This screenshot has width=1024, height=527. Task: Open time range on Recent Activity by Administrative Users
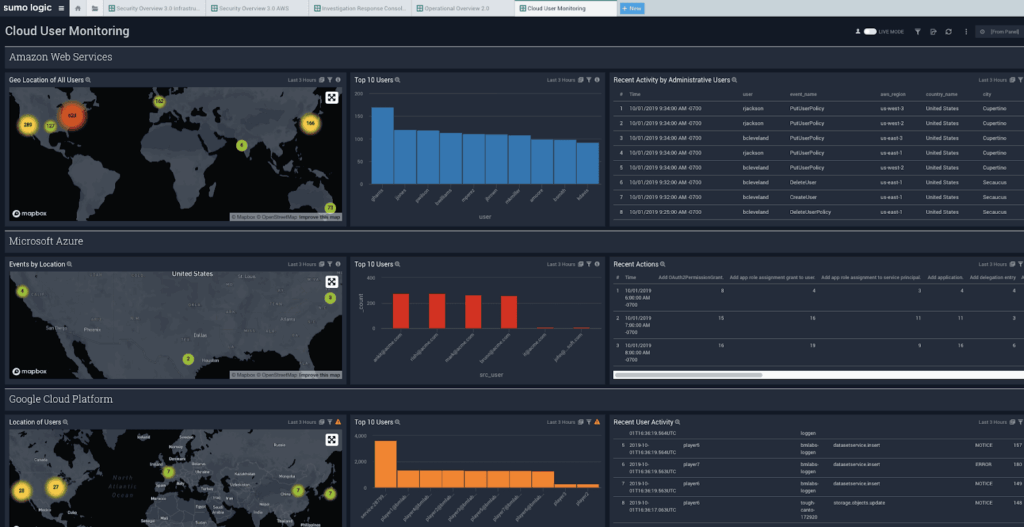click(x=993, y=80)
